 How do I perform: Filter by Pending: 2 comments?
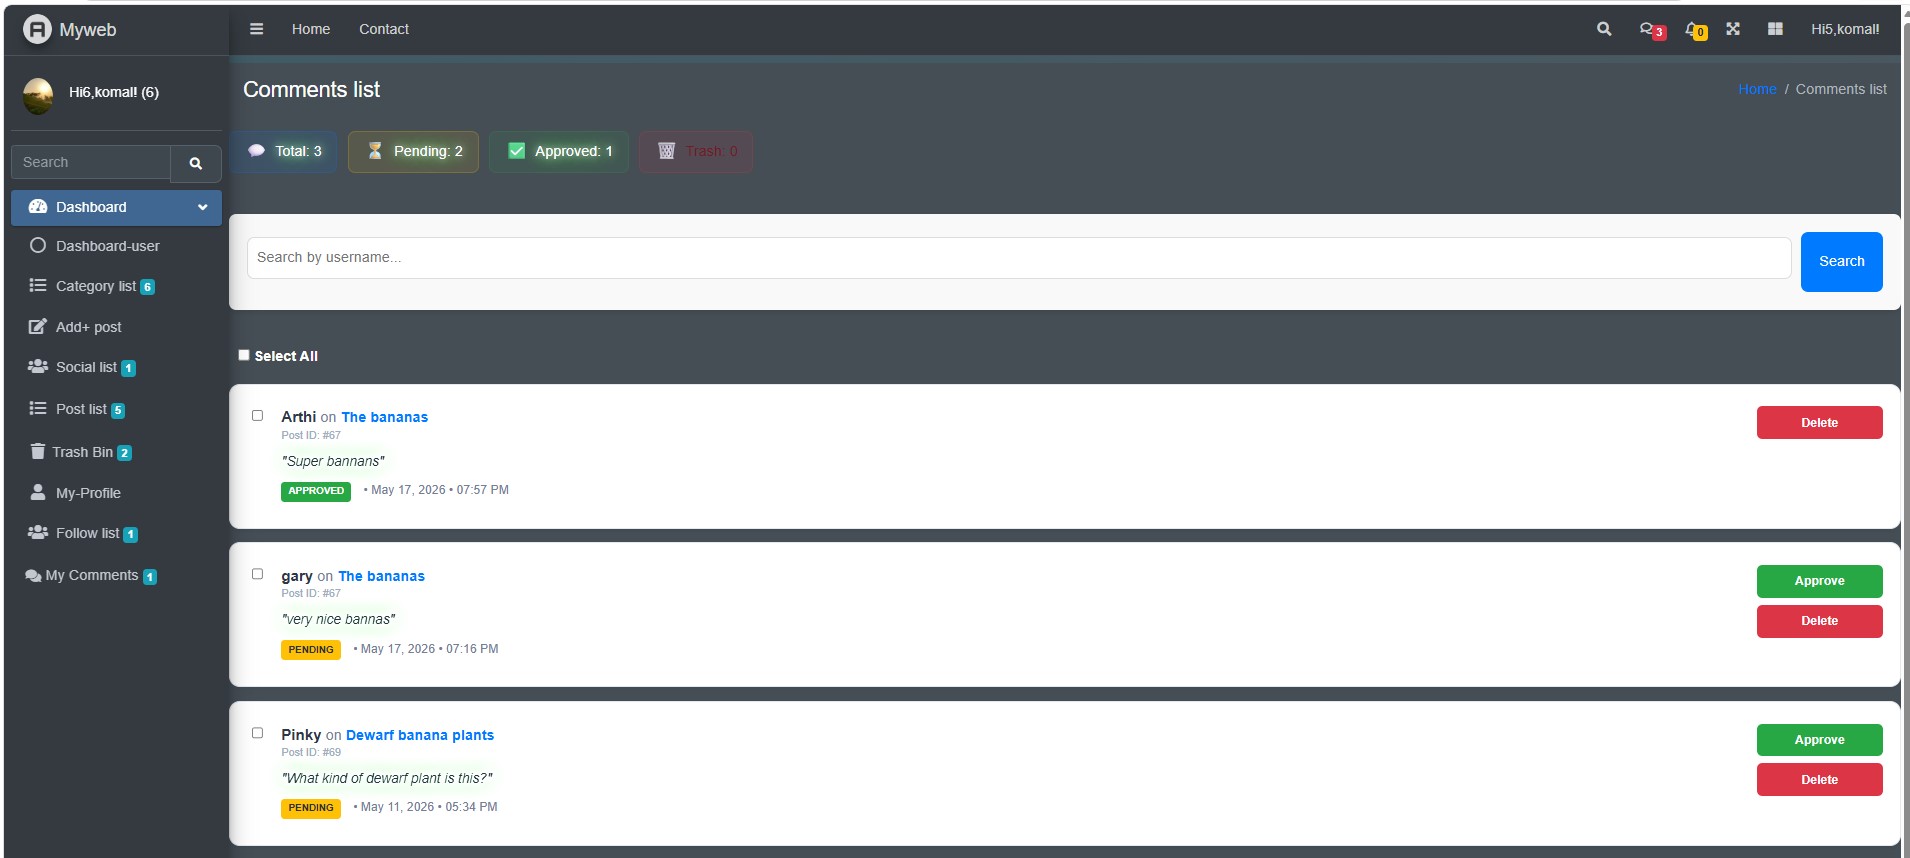413,152
